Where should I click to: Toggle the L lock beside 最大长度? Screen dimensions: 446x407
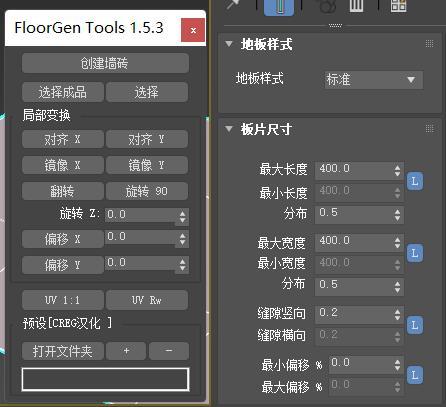415,182
